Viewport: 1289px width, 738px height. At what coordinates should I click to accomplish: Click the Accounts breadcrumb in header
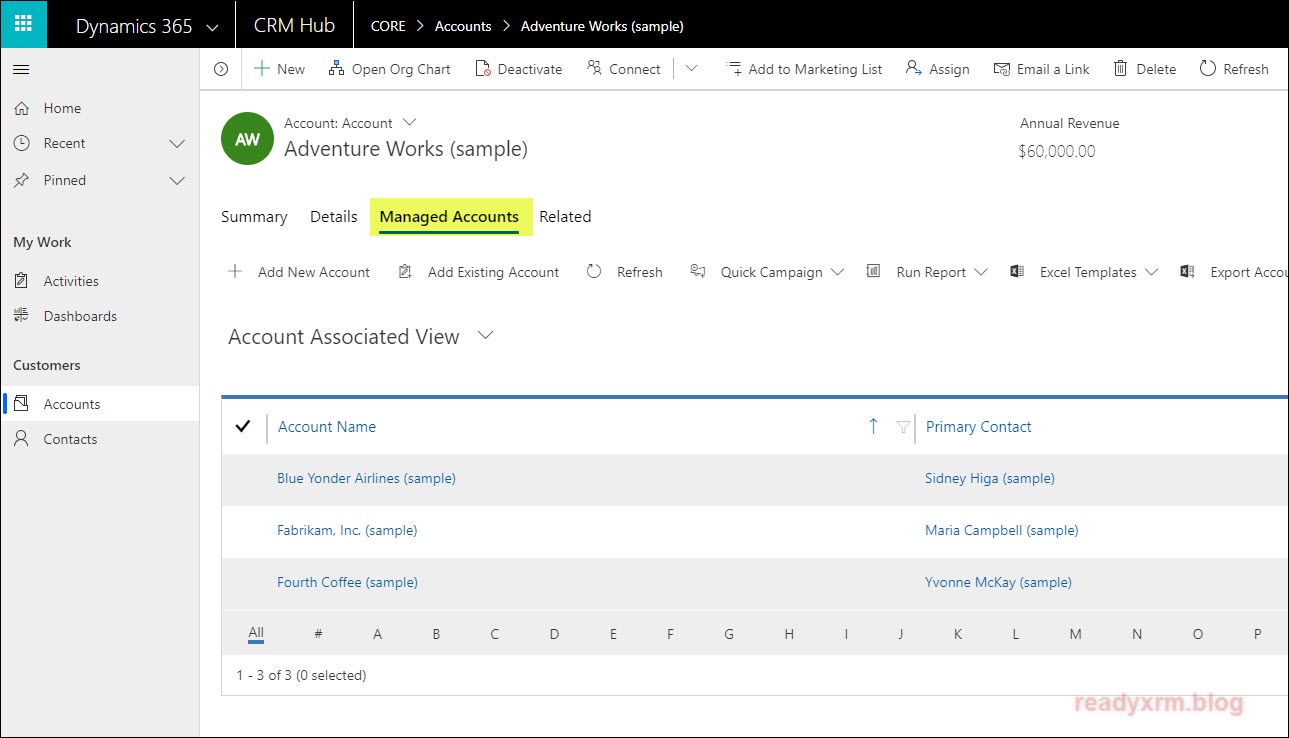463,26
